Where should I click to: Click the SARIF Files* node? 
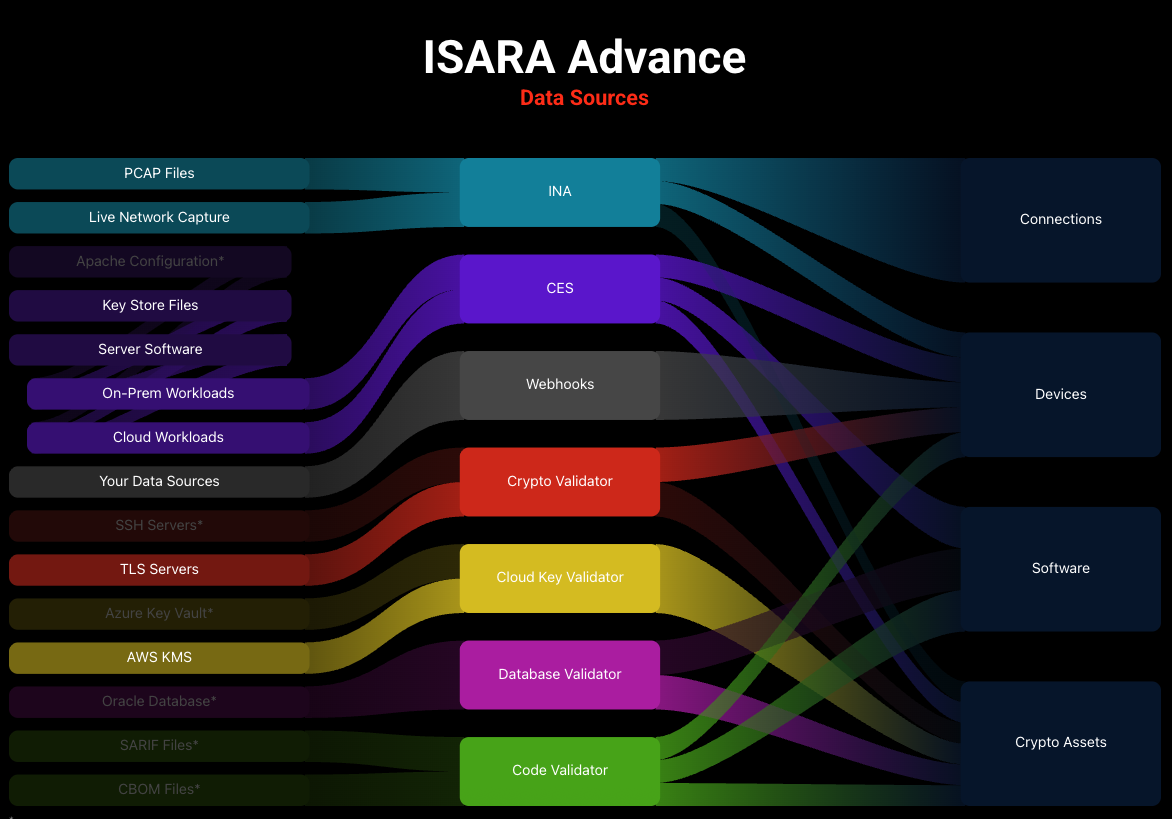click(159, 746)
